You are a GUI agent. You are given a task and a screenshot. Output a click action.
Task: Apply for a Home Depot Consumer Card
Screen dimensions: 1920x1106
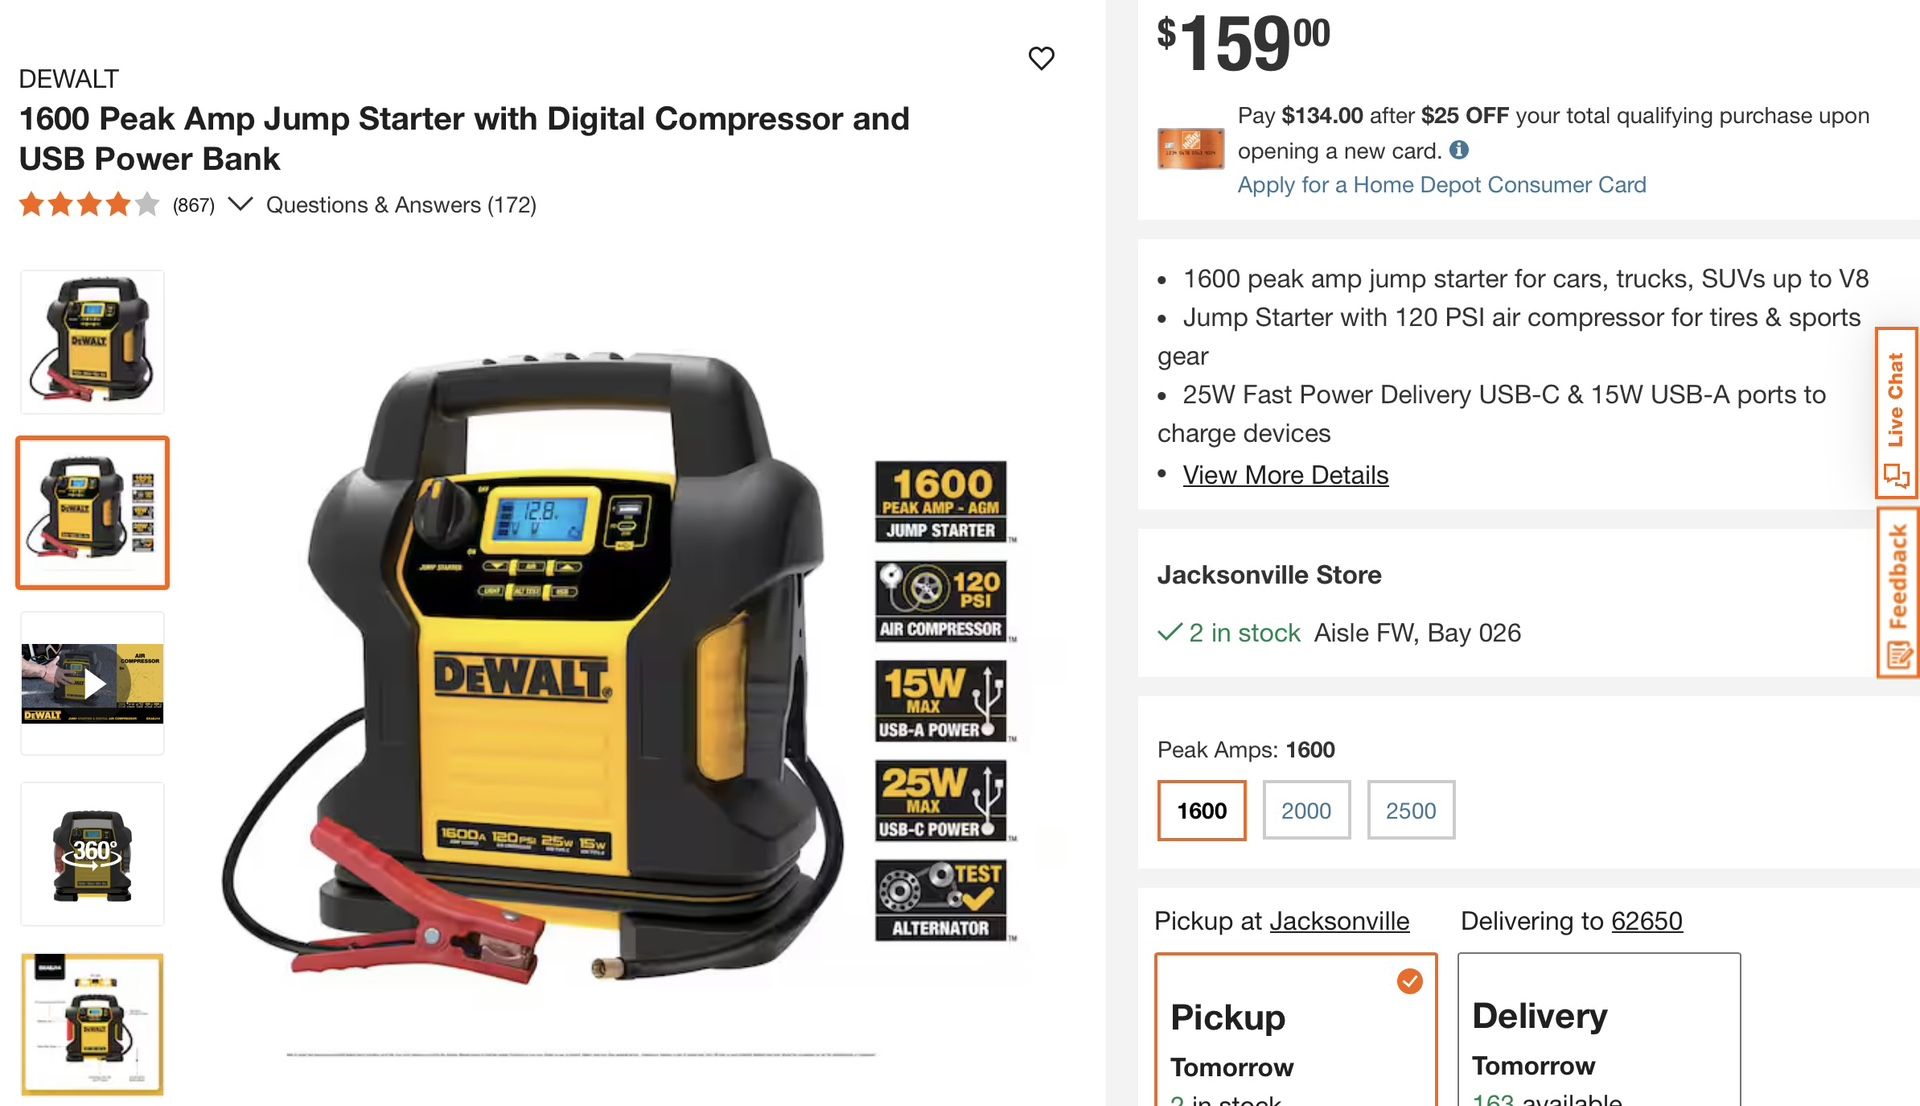coord(1441,185)
